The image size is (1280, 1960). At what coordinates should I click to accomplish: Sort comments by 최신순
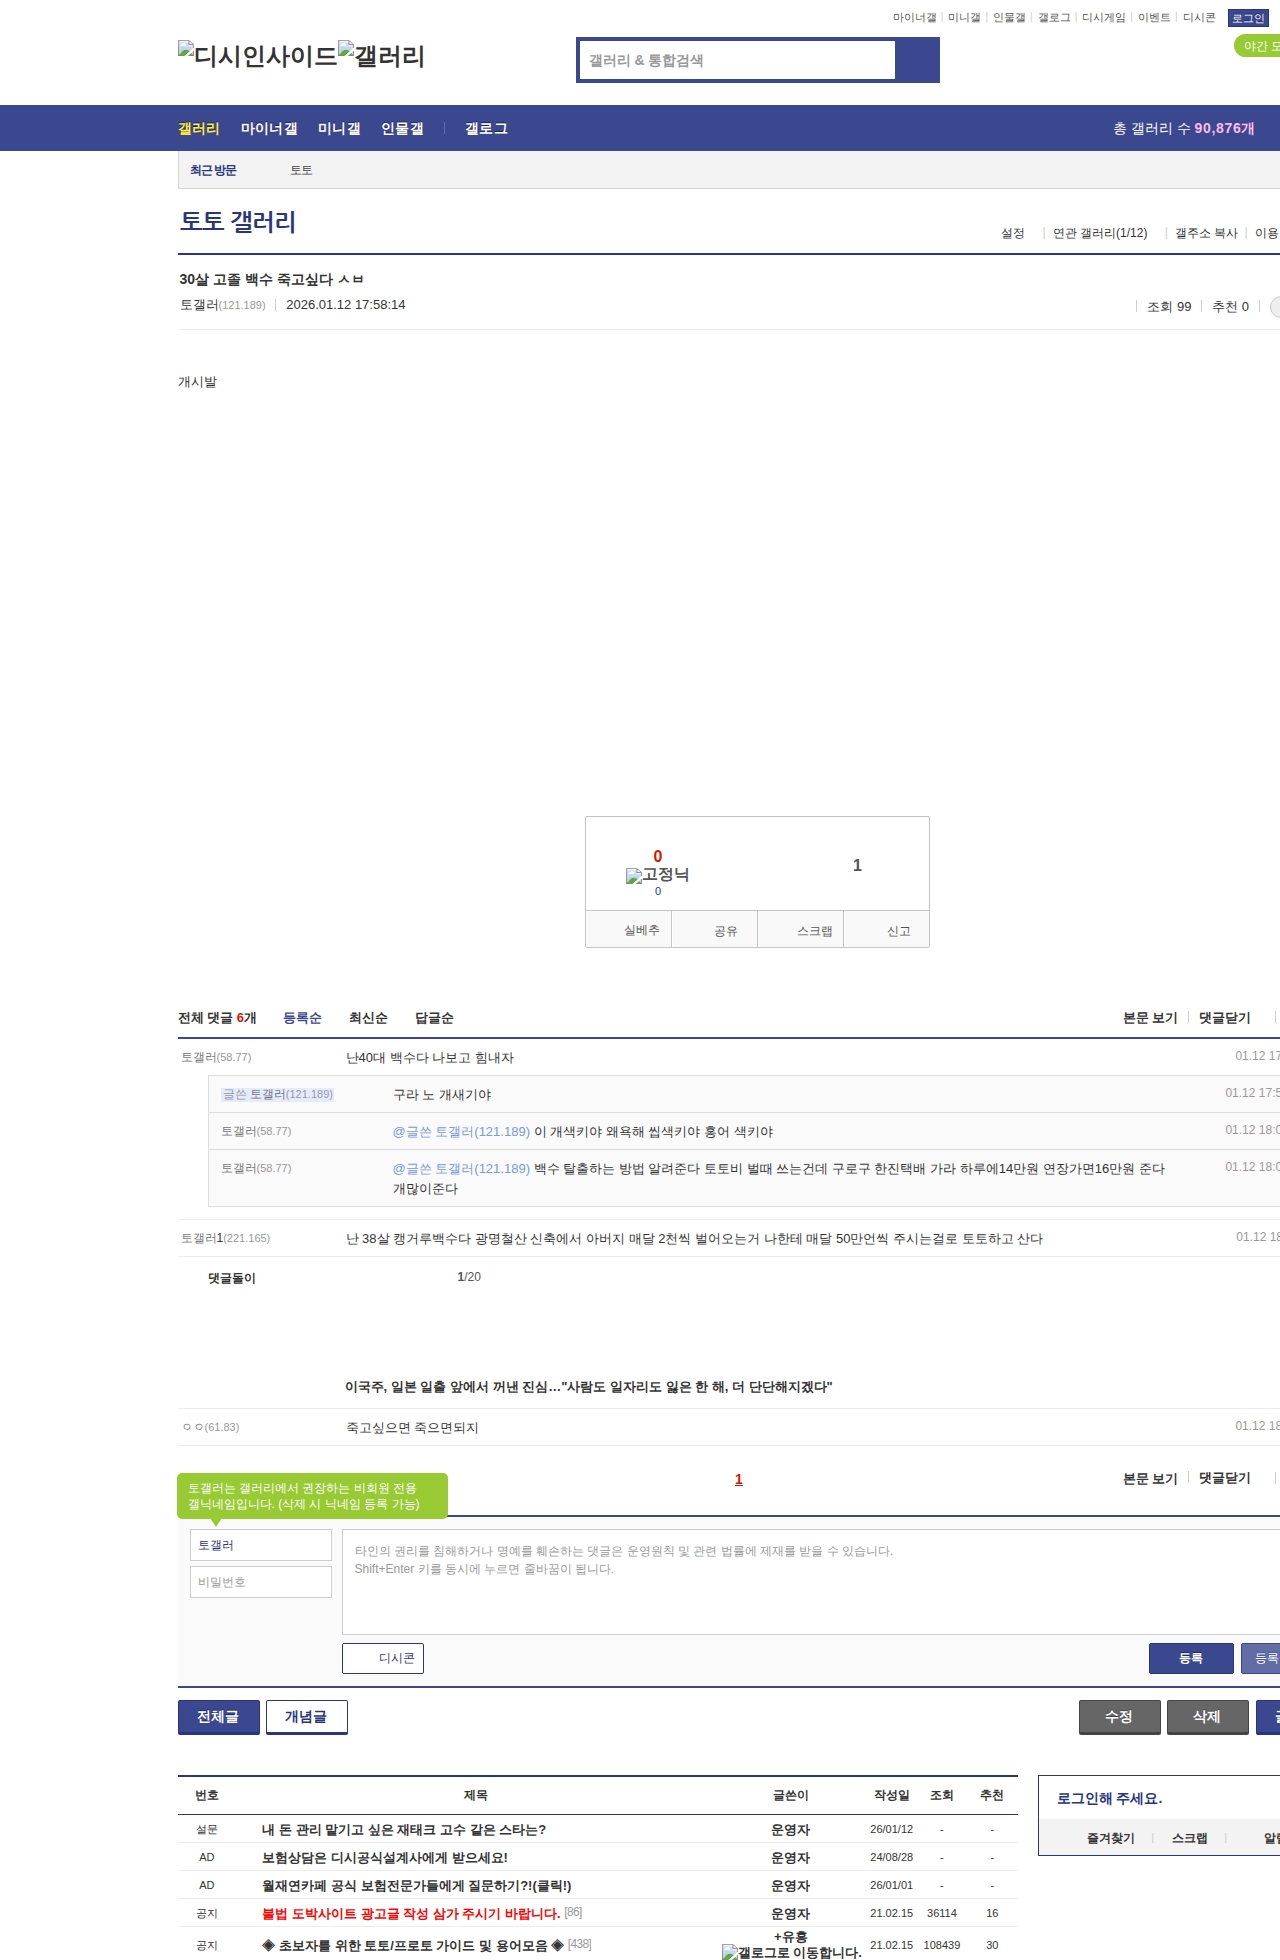click(368, 1018)
